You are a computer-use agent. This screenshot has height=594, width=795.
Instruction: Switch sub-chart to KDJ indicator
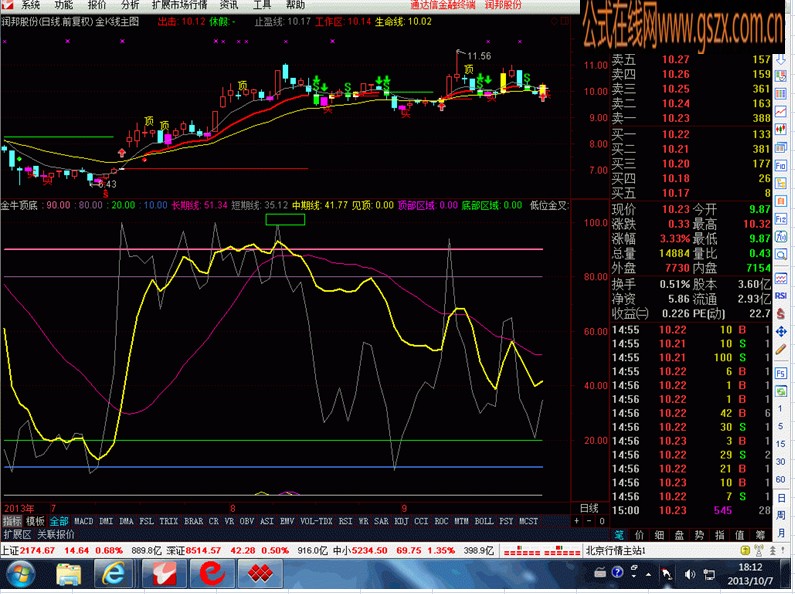click(x=401, y=521)
